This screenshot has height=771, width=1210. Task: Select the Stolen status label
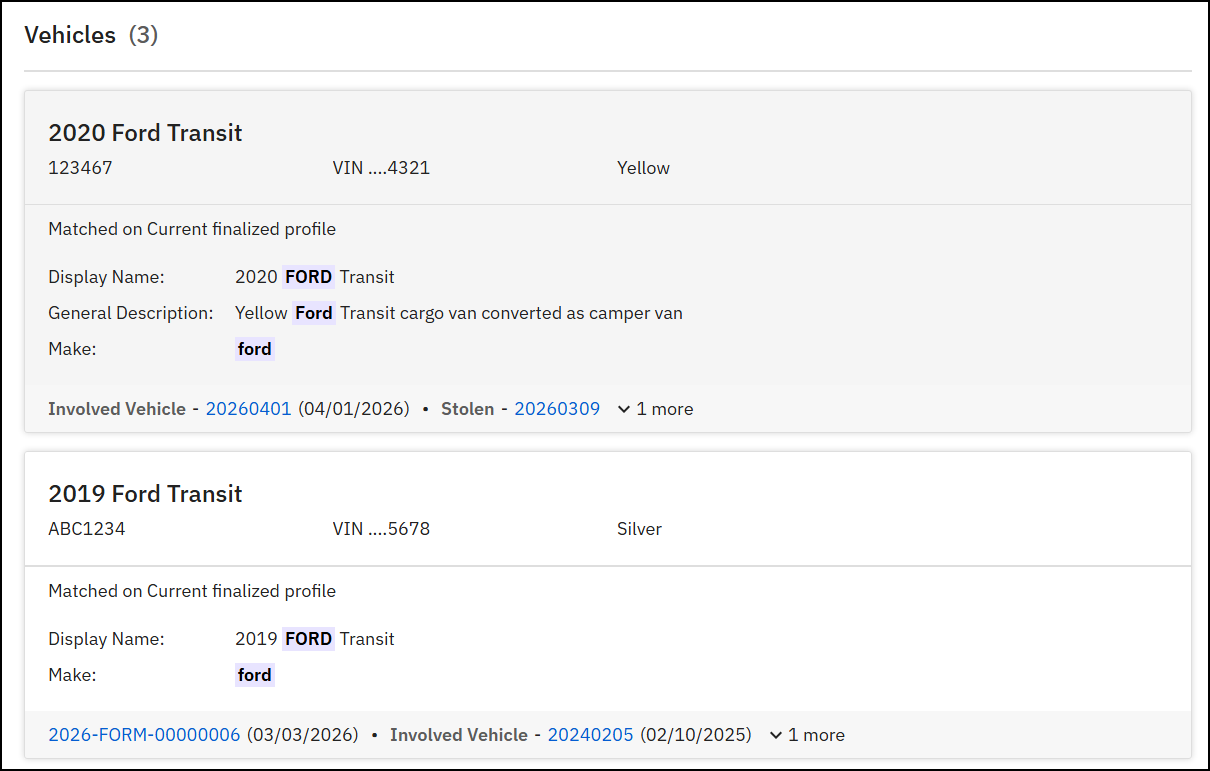(467, 408)
